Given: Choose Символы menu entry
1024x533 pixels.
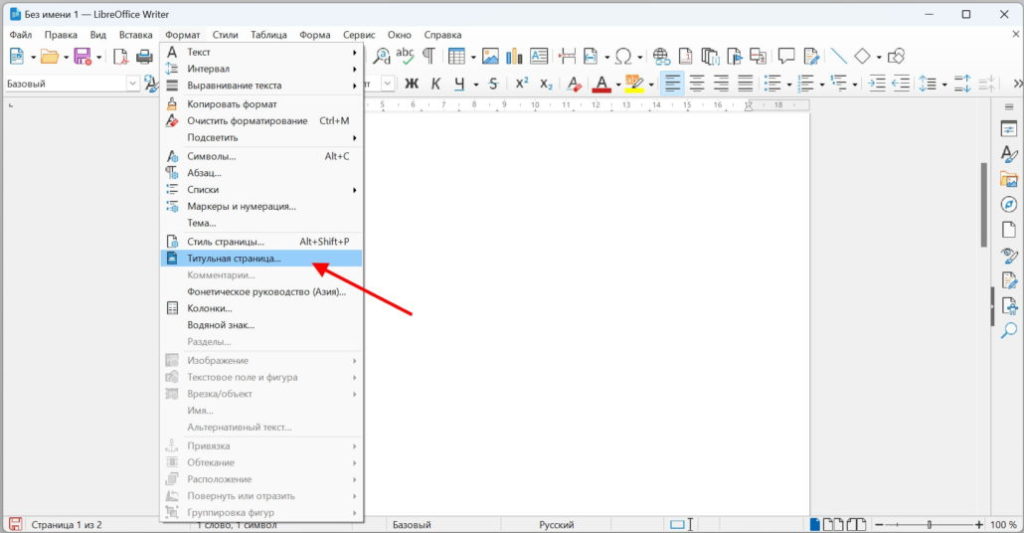Looking at the screenshot, I should [x=261, y=156].
